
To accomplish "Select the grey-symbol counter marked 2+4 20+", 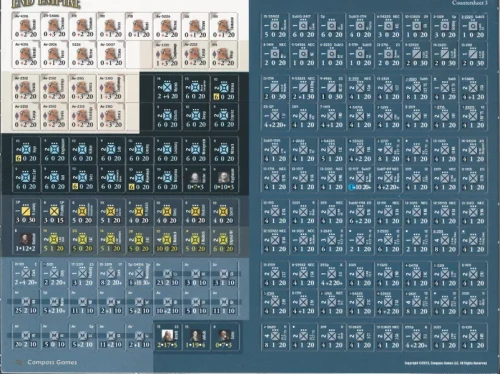I will point(26,275).
